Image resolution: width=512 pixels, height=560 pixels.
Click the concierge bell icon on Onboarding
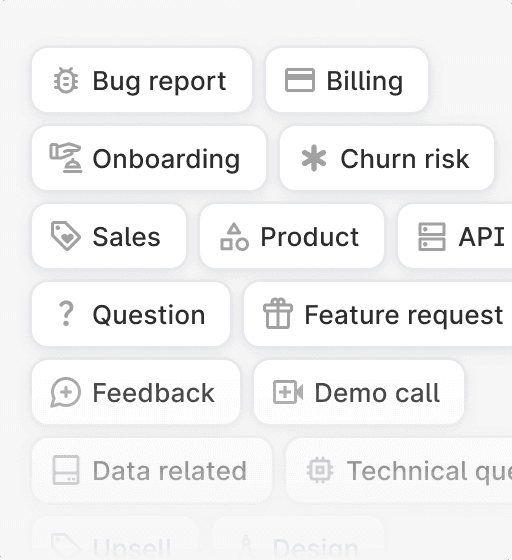coord(66,158)
